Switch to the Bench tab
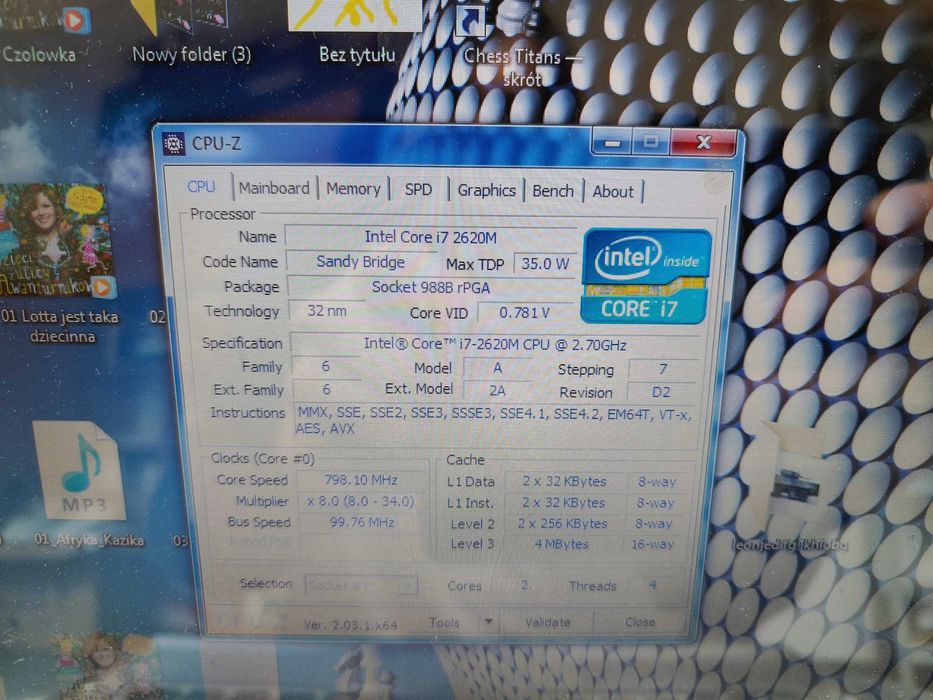 point(553,191)
